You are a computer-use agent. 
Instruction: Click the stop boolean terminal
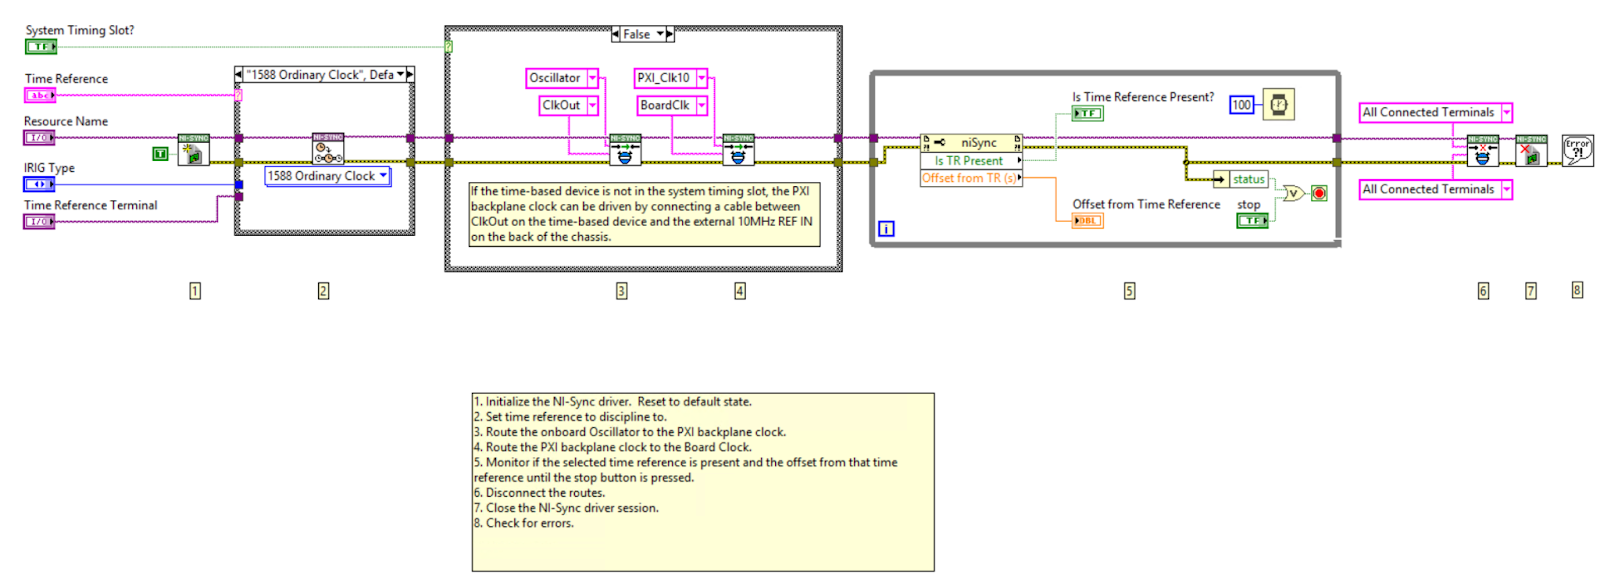(x=1252, y=221)
